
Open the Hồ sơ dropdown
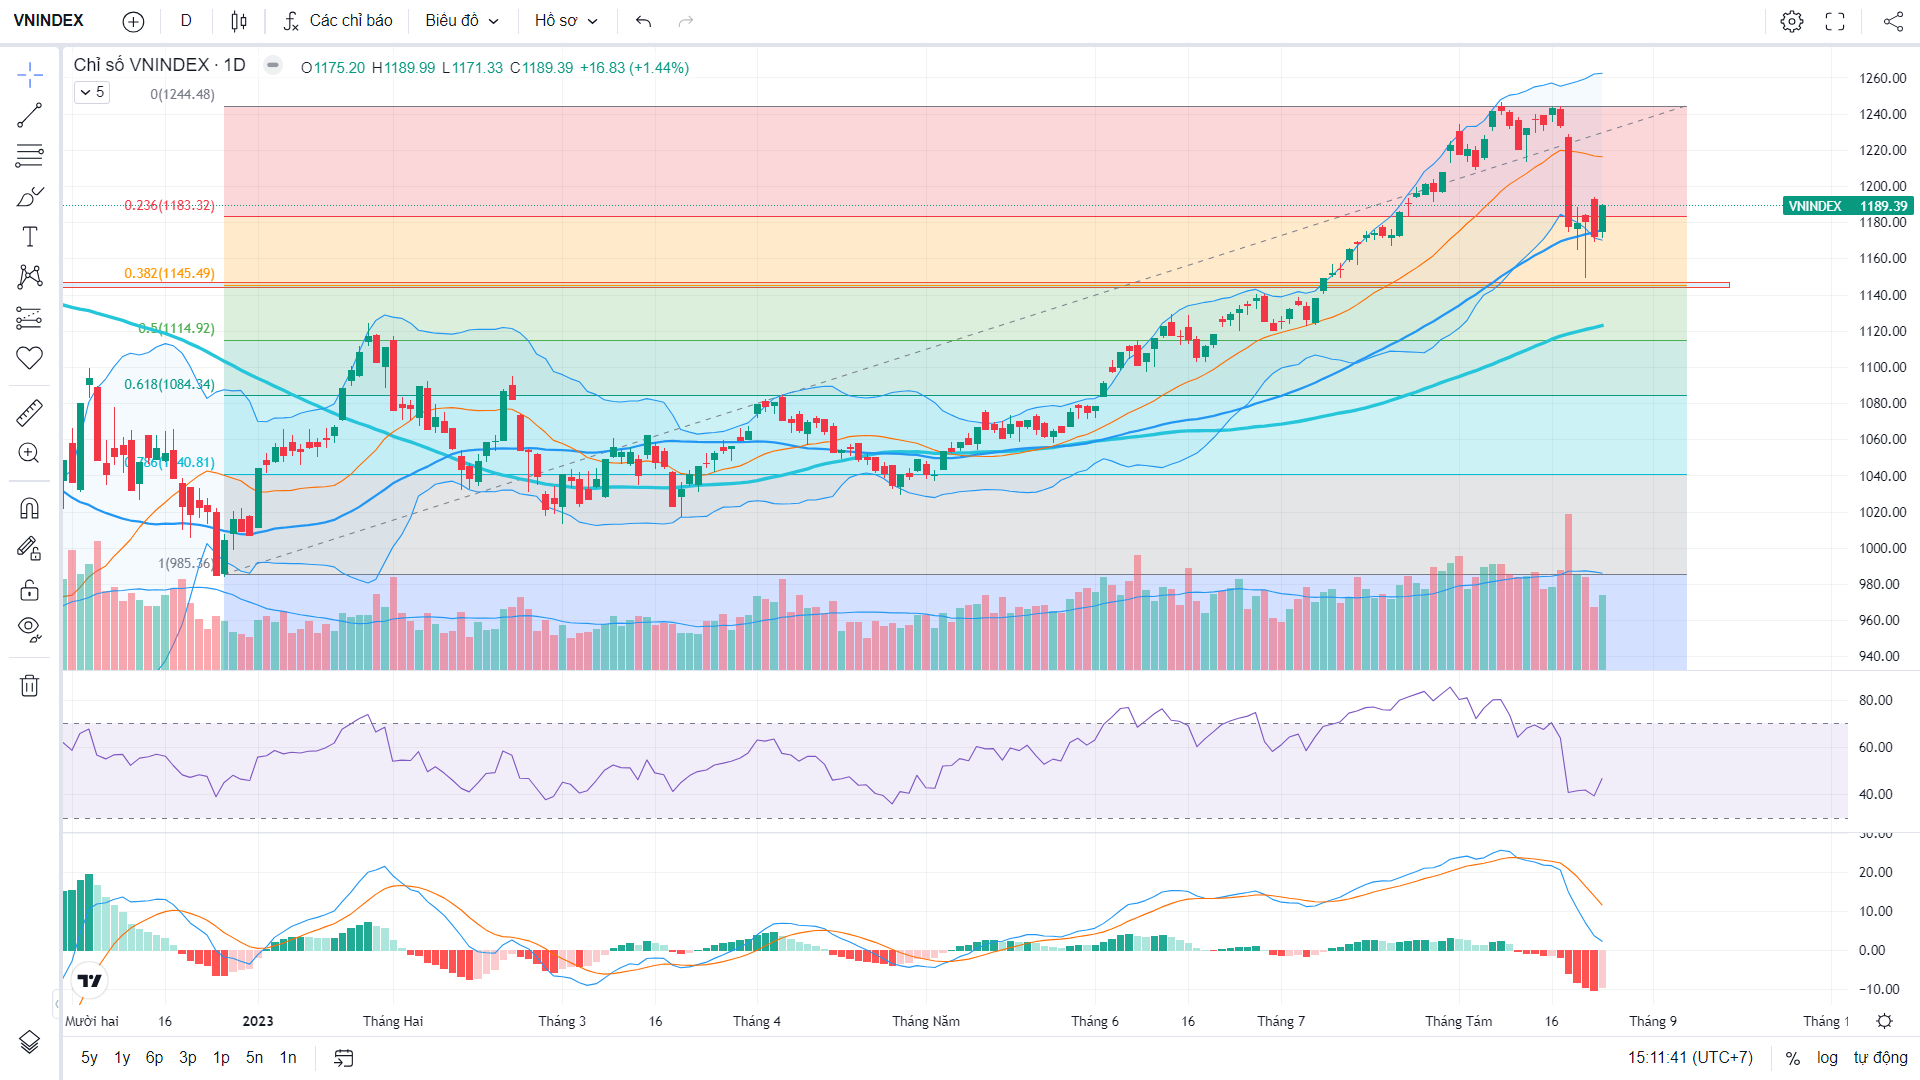pyautogui.click(x=566, y=21)
